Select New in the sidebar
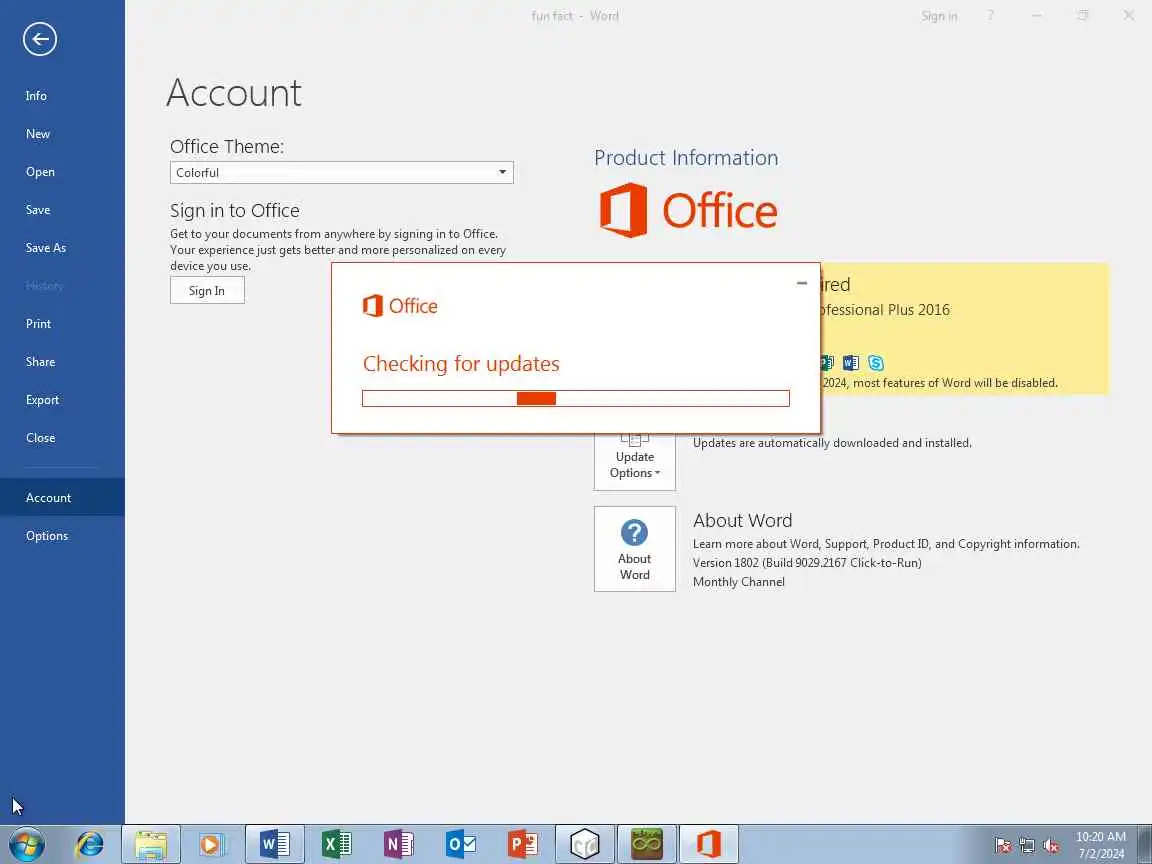This screenshot has width=1152, height=864. [x=37, y=134]
